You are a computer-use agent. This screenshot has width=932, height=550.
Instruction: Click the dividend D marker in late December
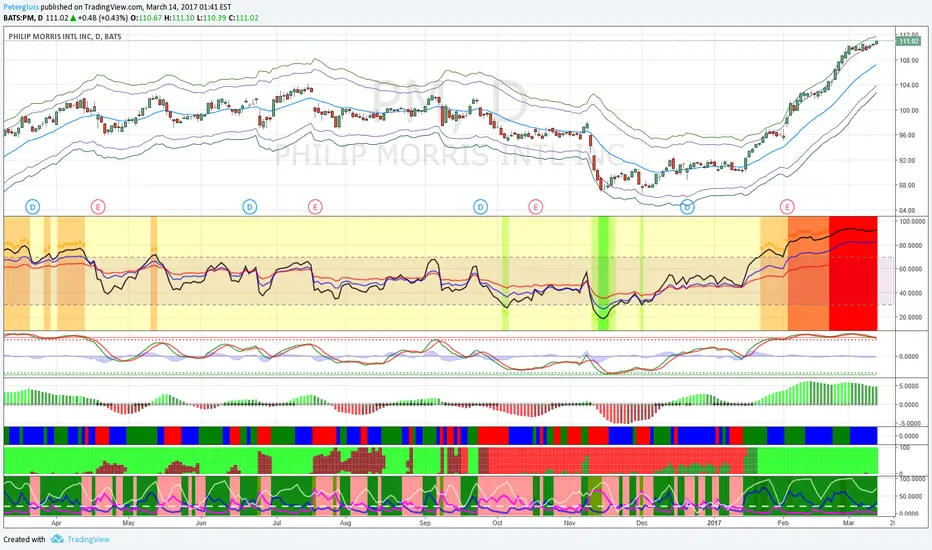(687, 207)
